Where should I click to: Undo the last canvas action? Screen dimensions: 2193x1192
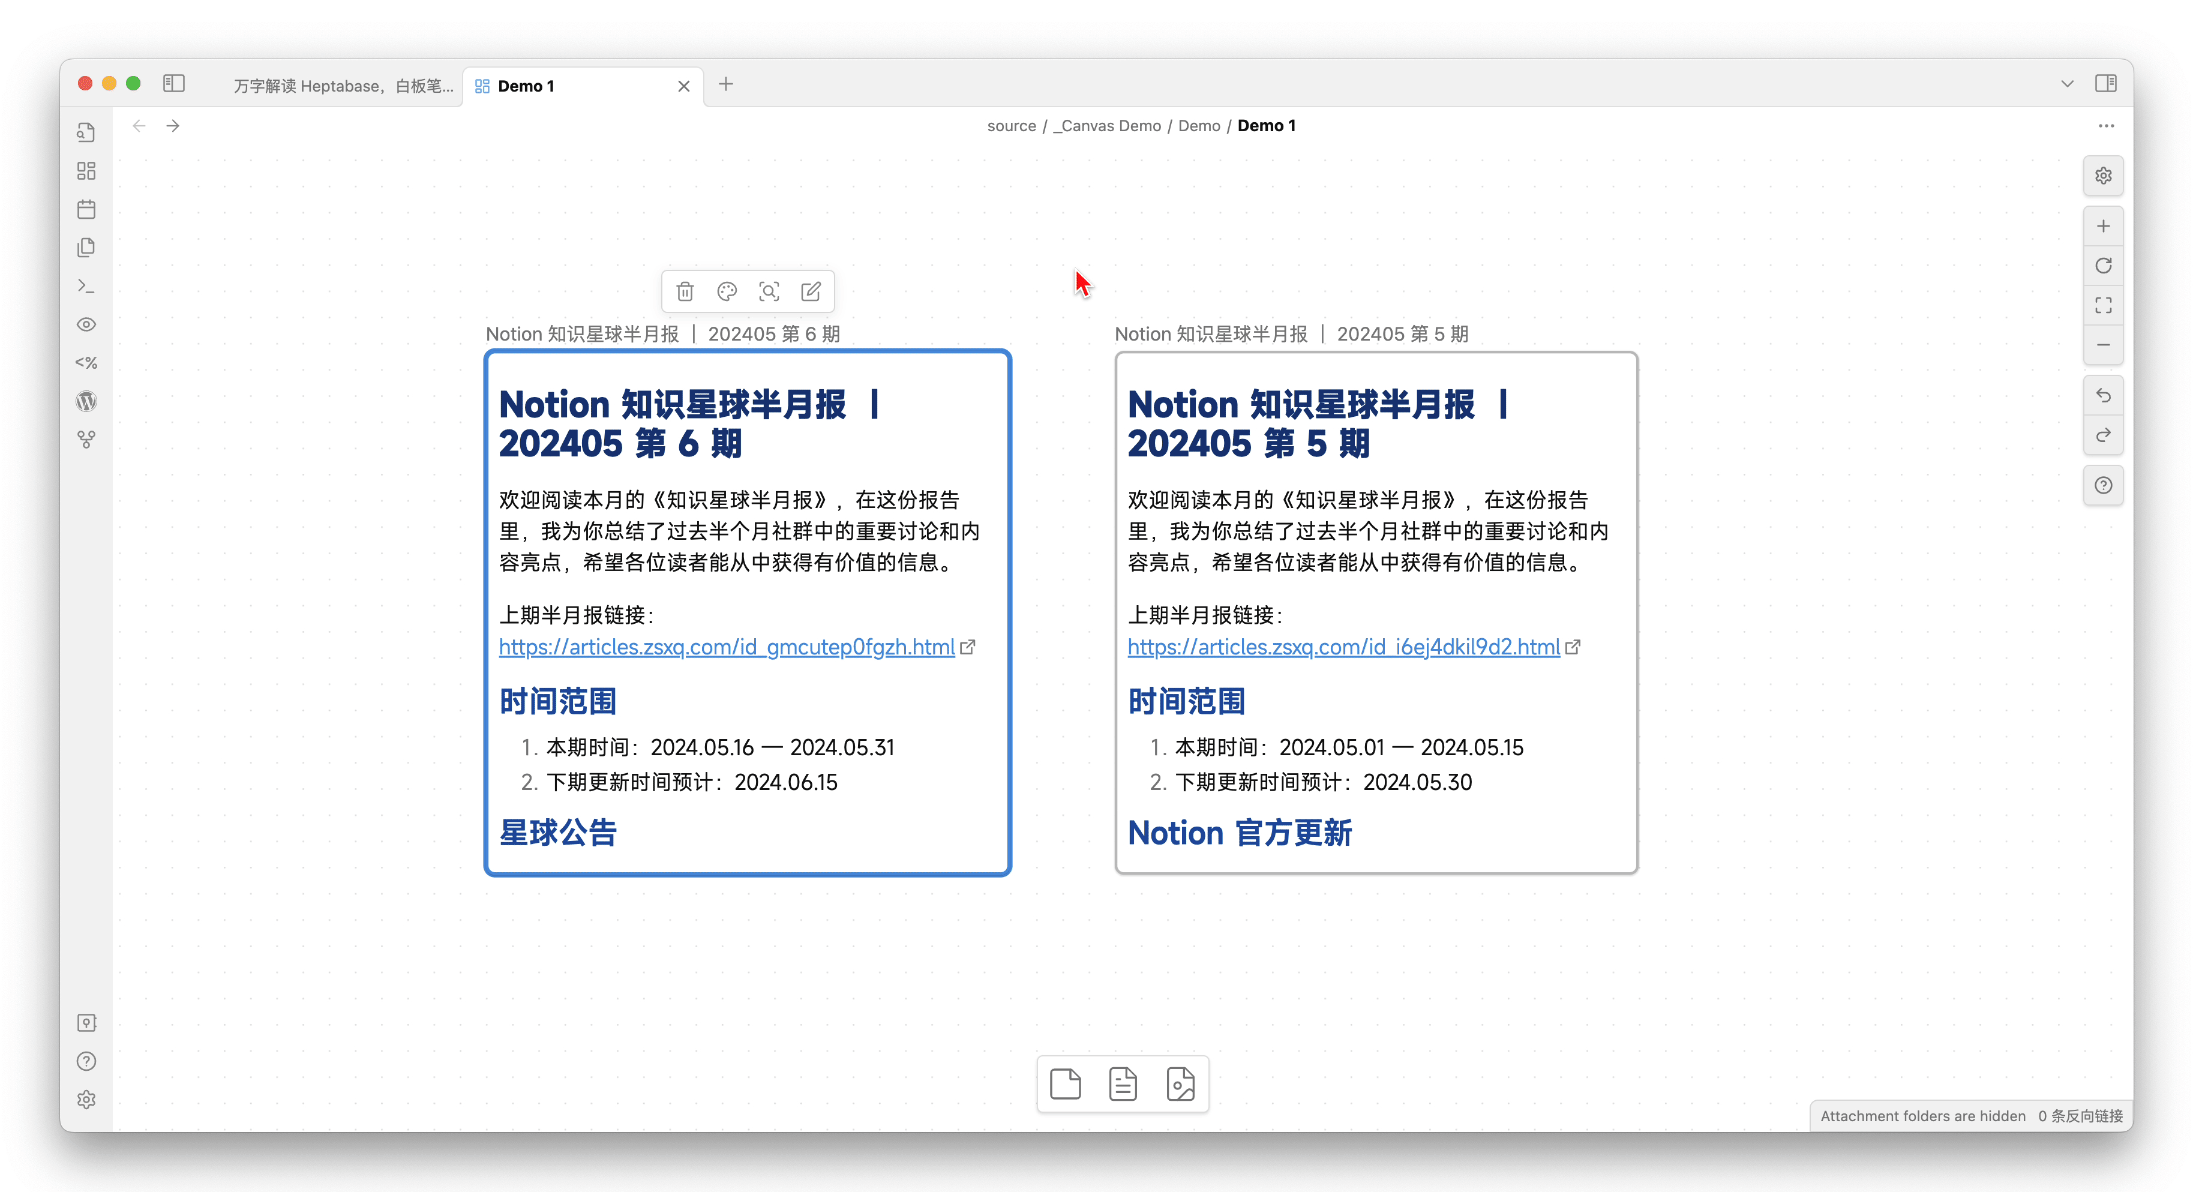tap(2104, 396)
